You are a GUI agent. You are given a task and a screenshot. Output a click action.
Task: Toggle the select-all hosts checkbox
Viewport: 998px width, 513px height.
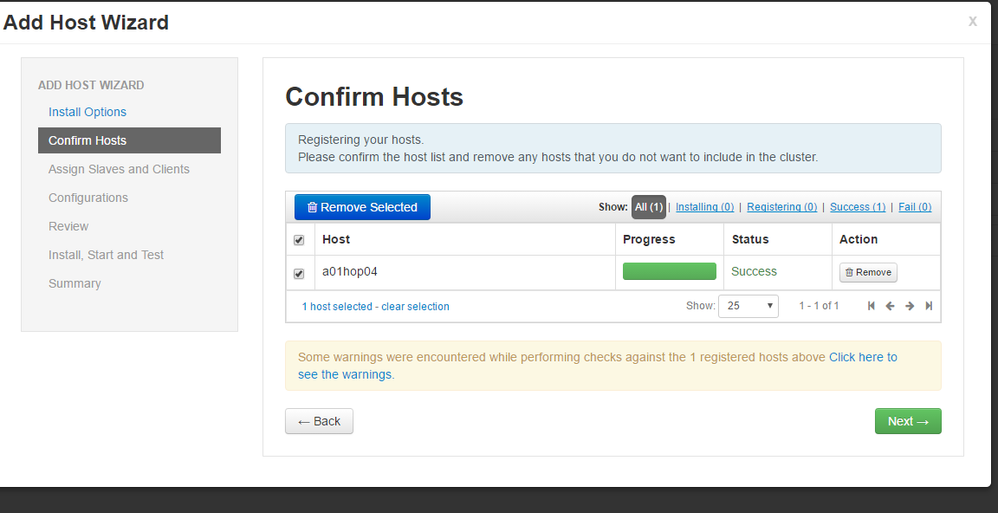point(299,240)
